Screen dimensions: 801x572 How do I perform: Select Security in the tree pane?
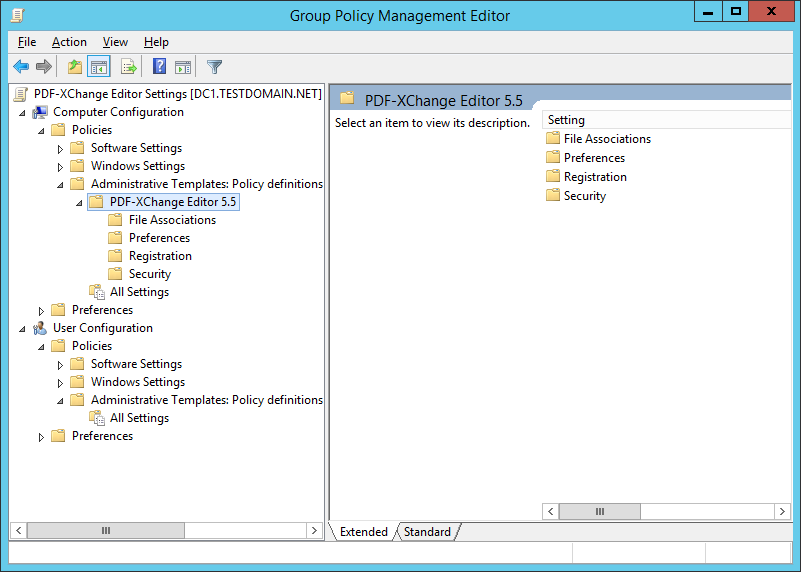pos(150,274)
